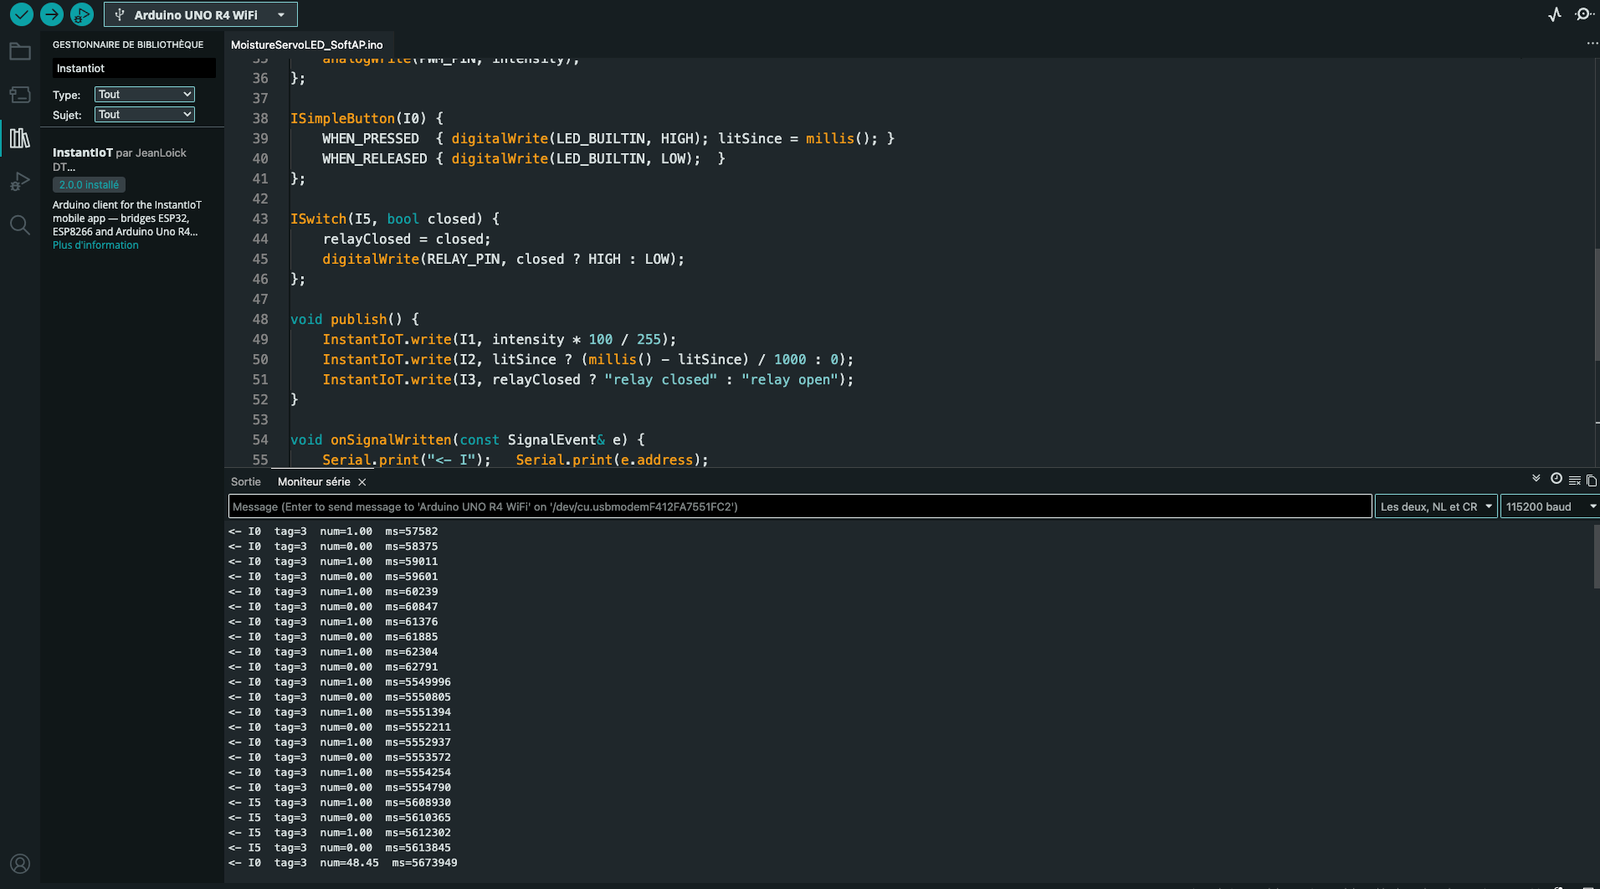This screenshot has height=889, width=1600.
Task: Open the Sketchbook folder icon in sidebar
Action: pos(20,52)
